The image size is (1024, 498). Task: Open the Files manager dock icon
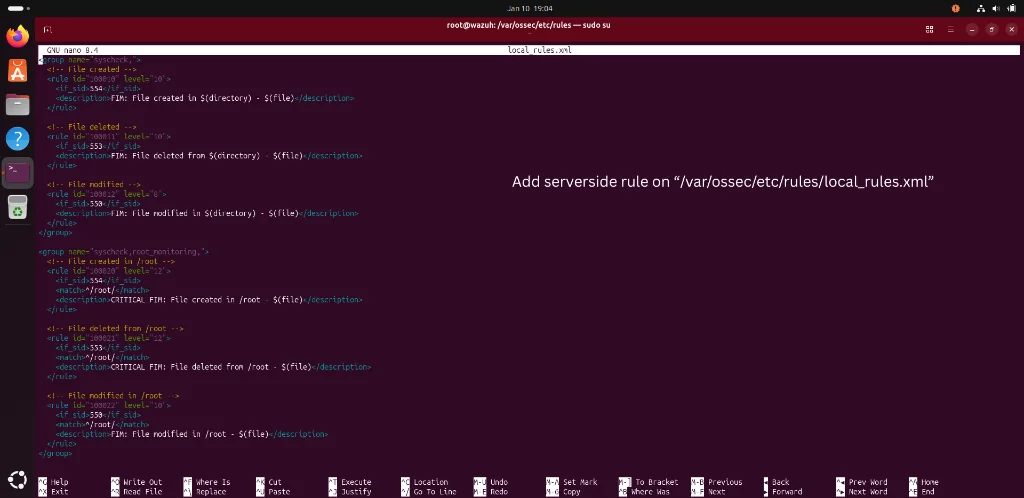(18, 104)
